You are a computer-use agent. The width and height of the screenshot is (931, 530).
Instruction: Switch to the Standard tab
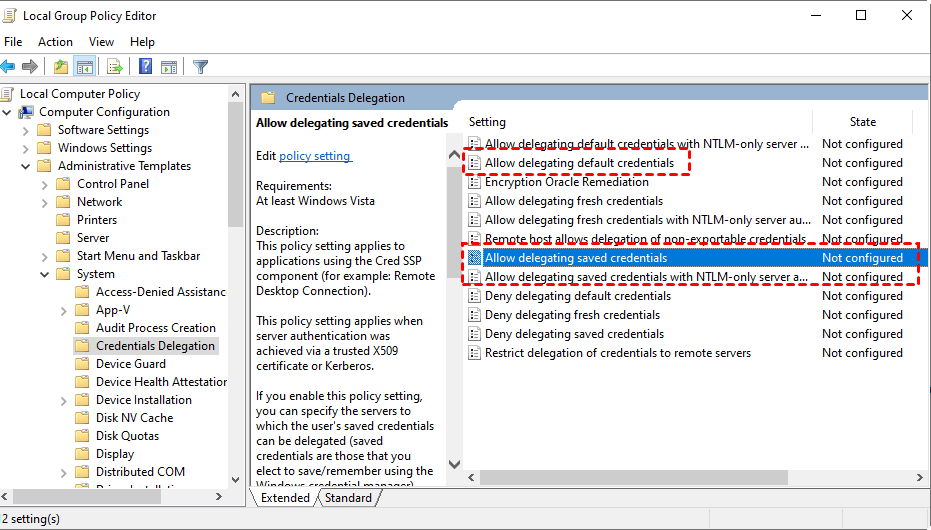click(348, 498)
